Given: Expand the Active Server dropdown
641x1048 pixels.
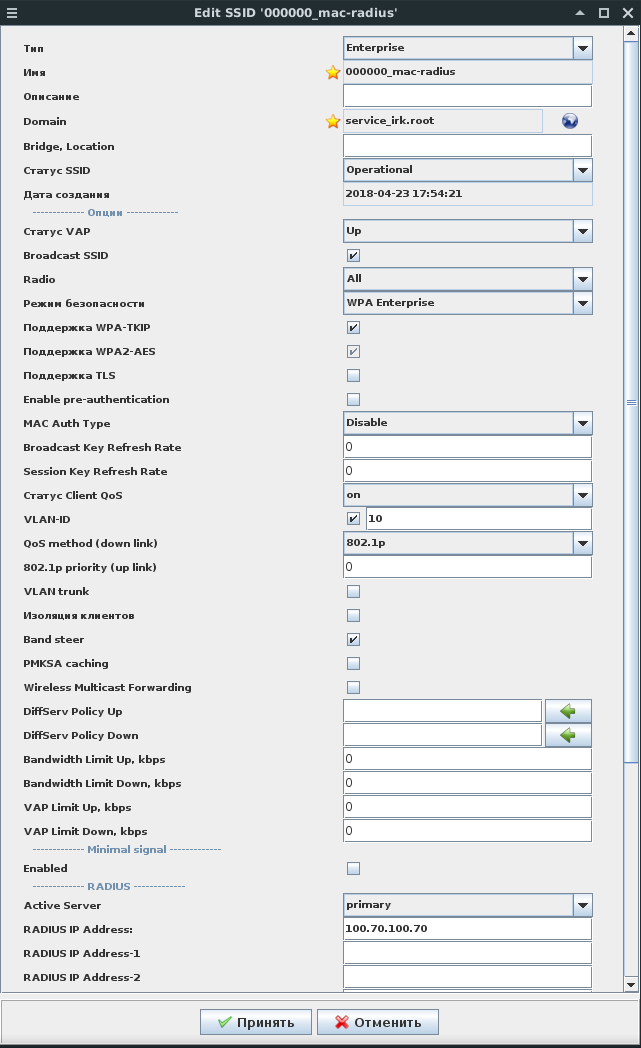Looking at the screenshot, I should pyautogui.click(x=582, y=905).
